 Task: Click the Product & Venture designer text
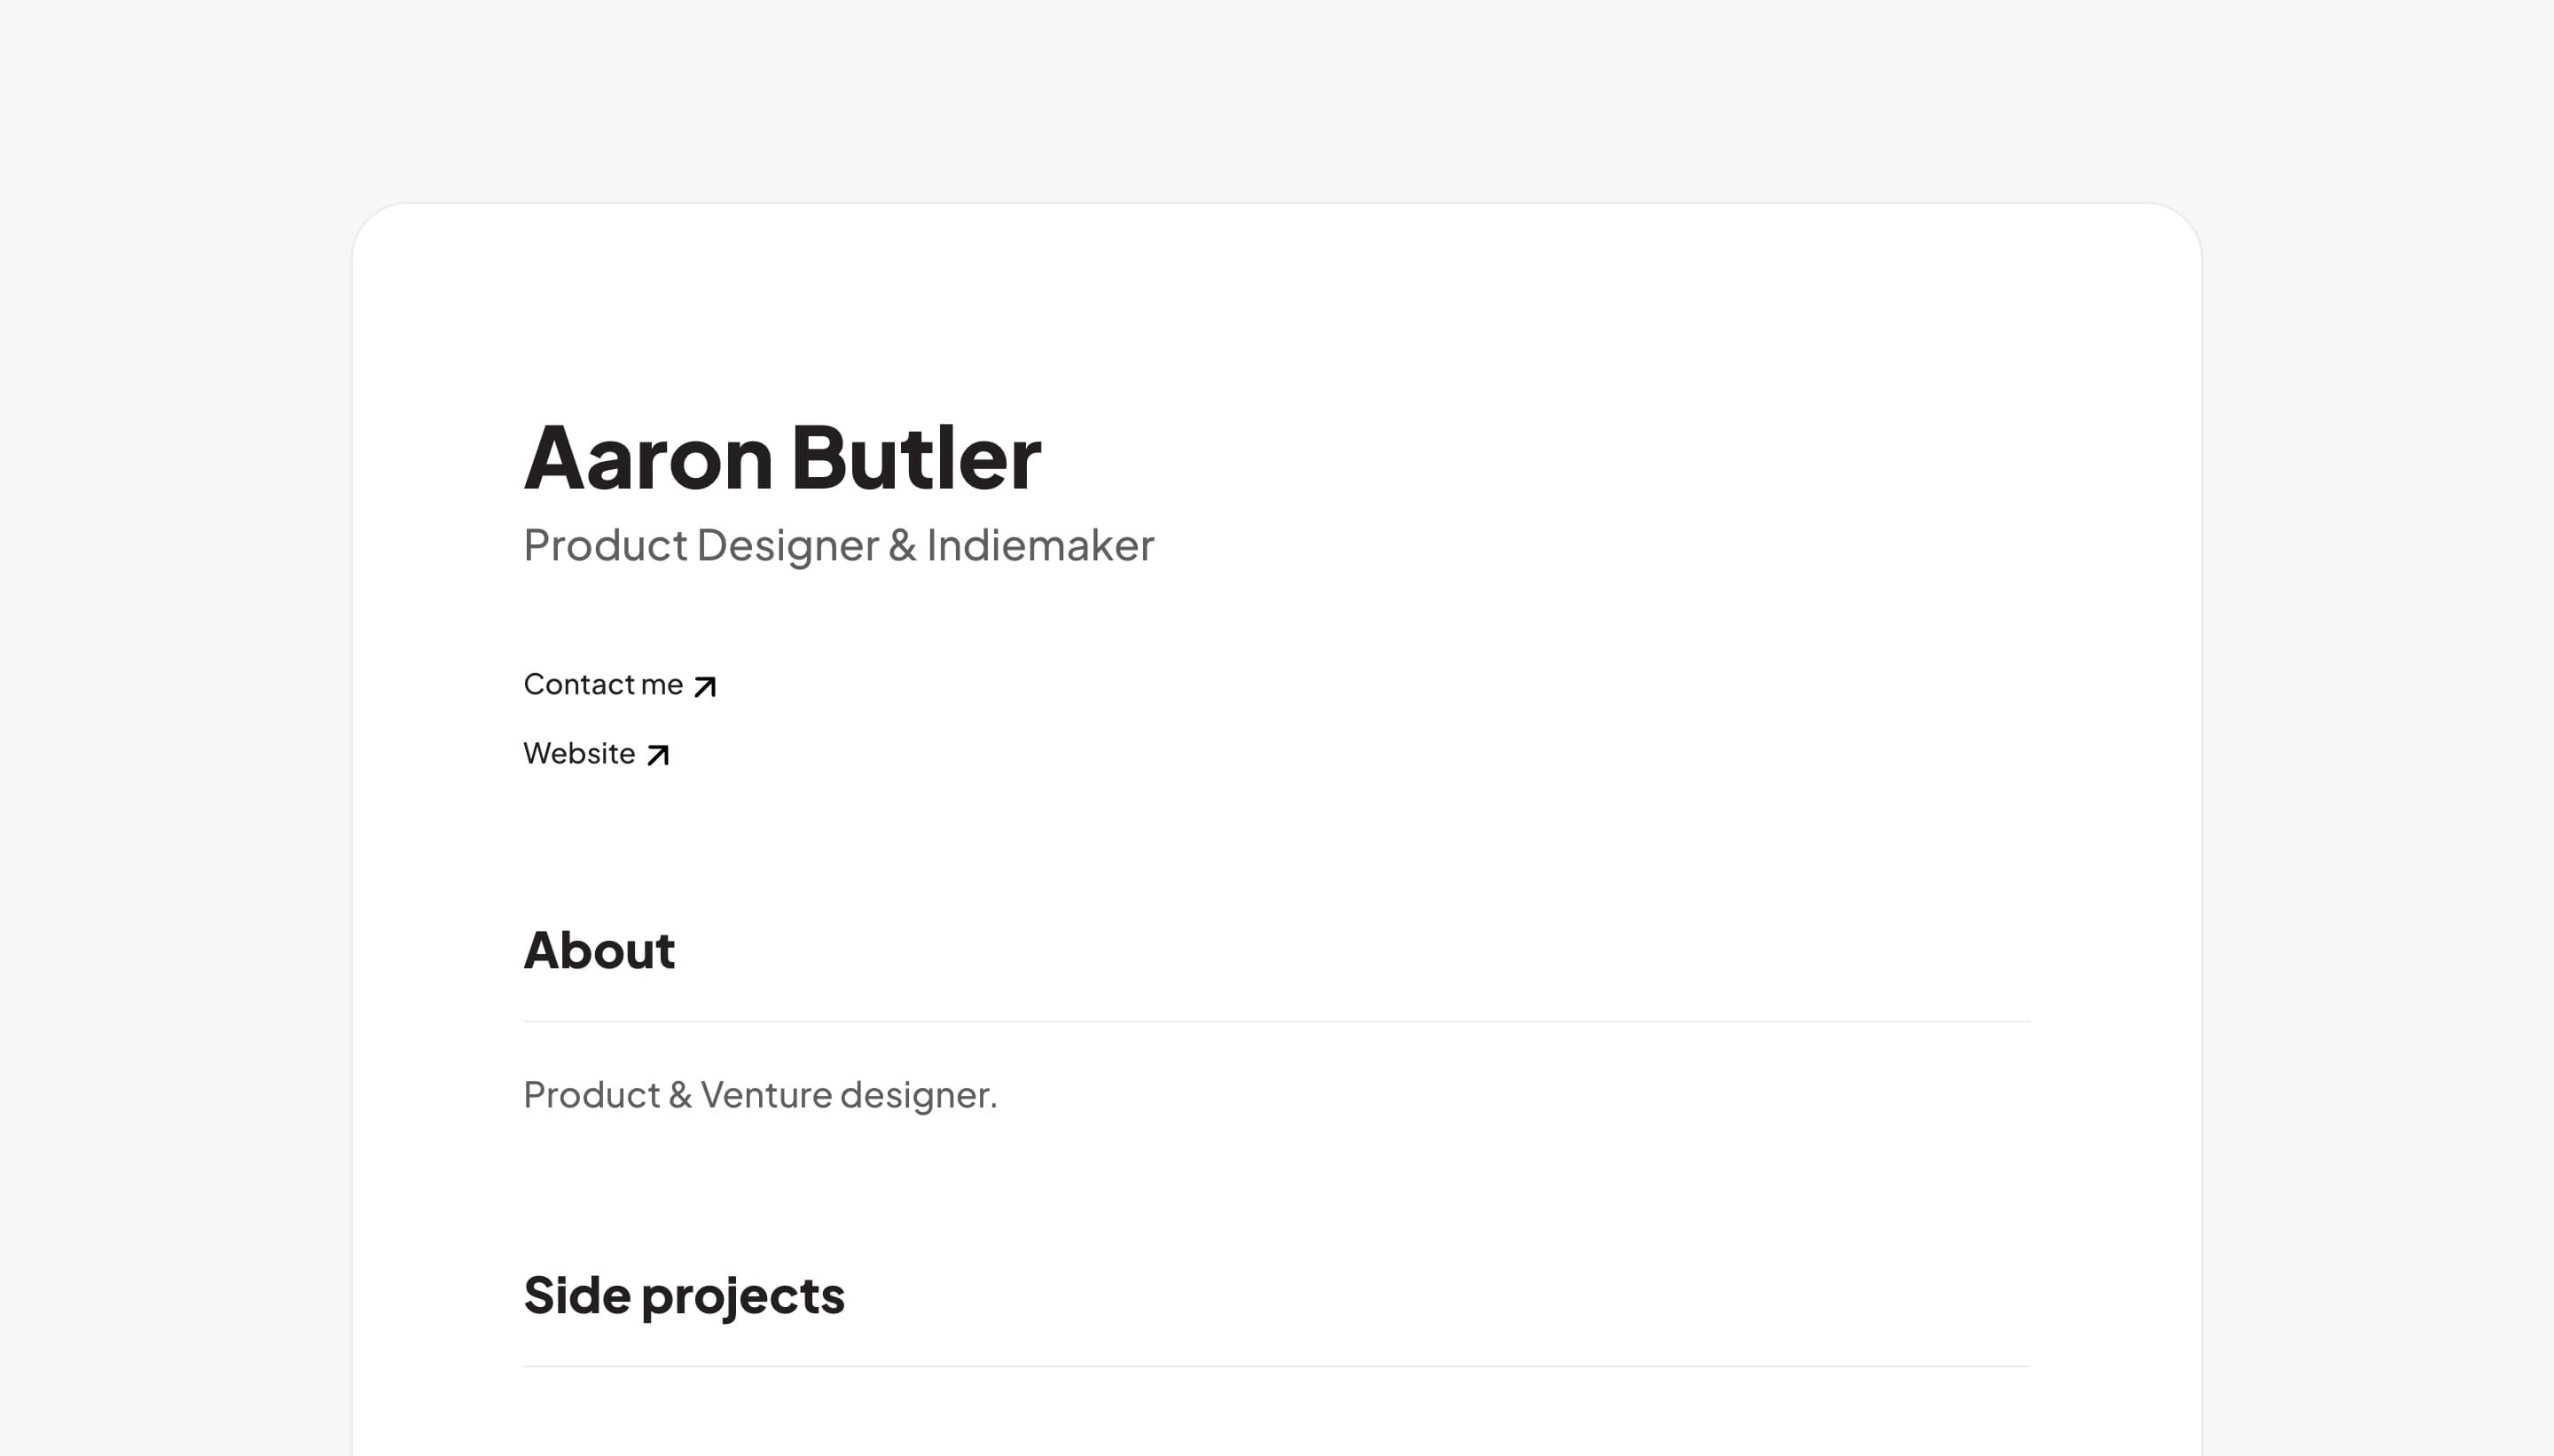(760, 1095)
